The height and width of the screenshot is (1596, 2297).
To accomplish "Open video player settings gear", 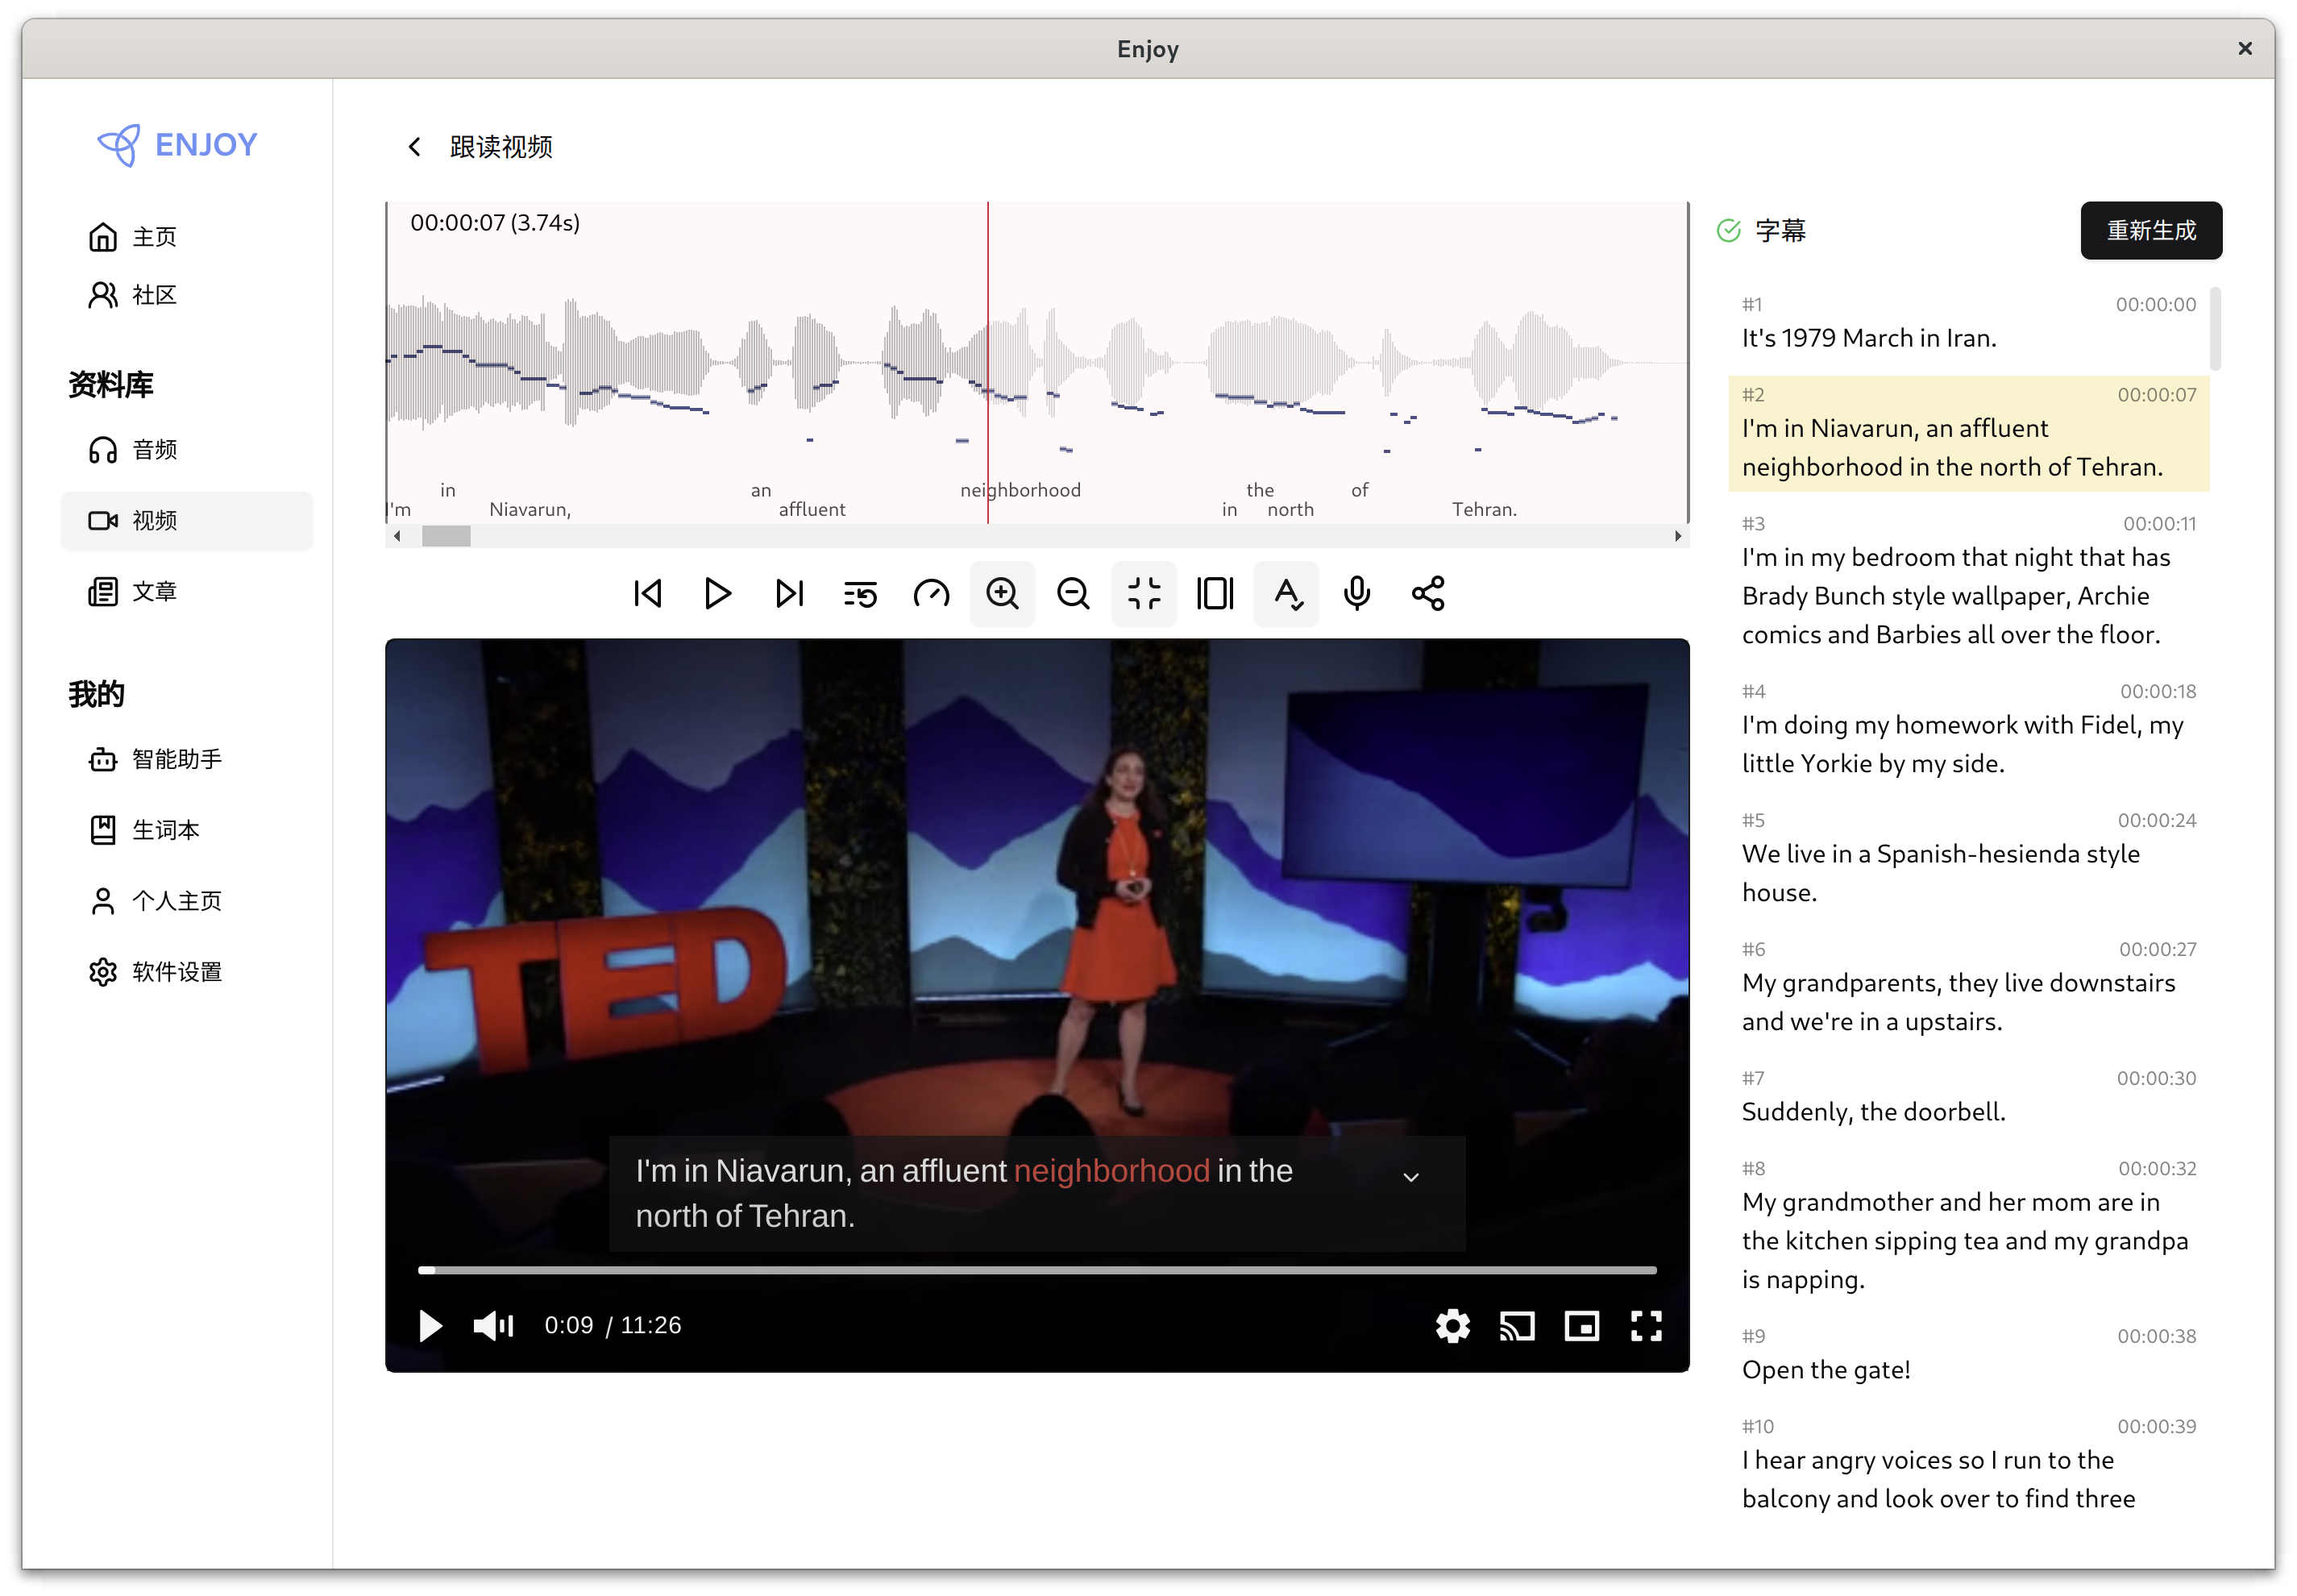I will coord(1452,1326).
